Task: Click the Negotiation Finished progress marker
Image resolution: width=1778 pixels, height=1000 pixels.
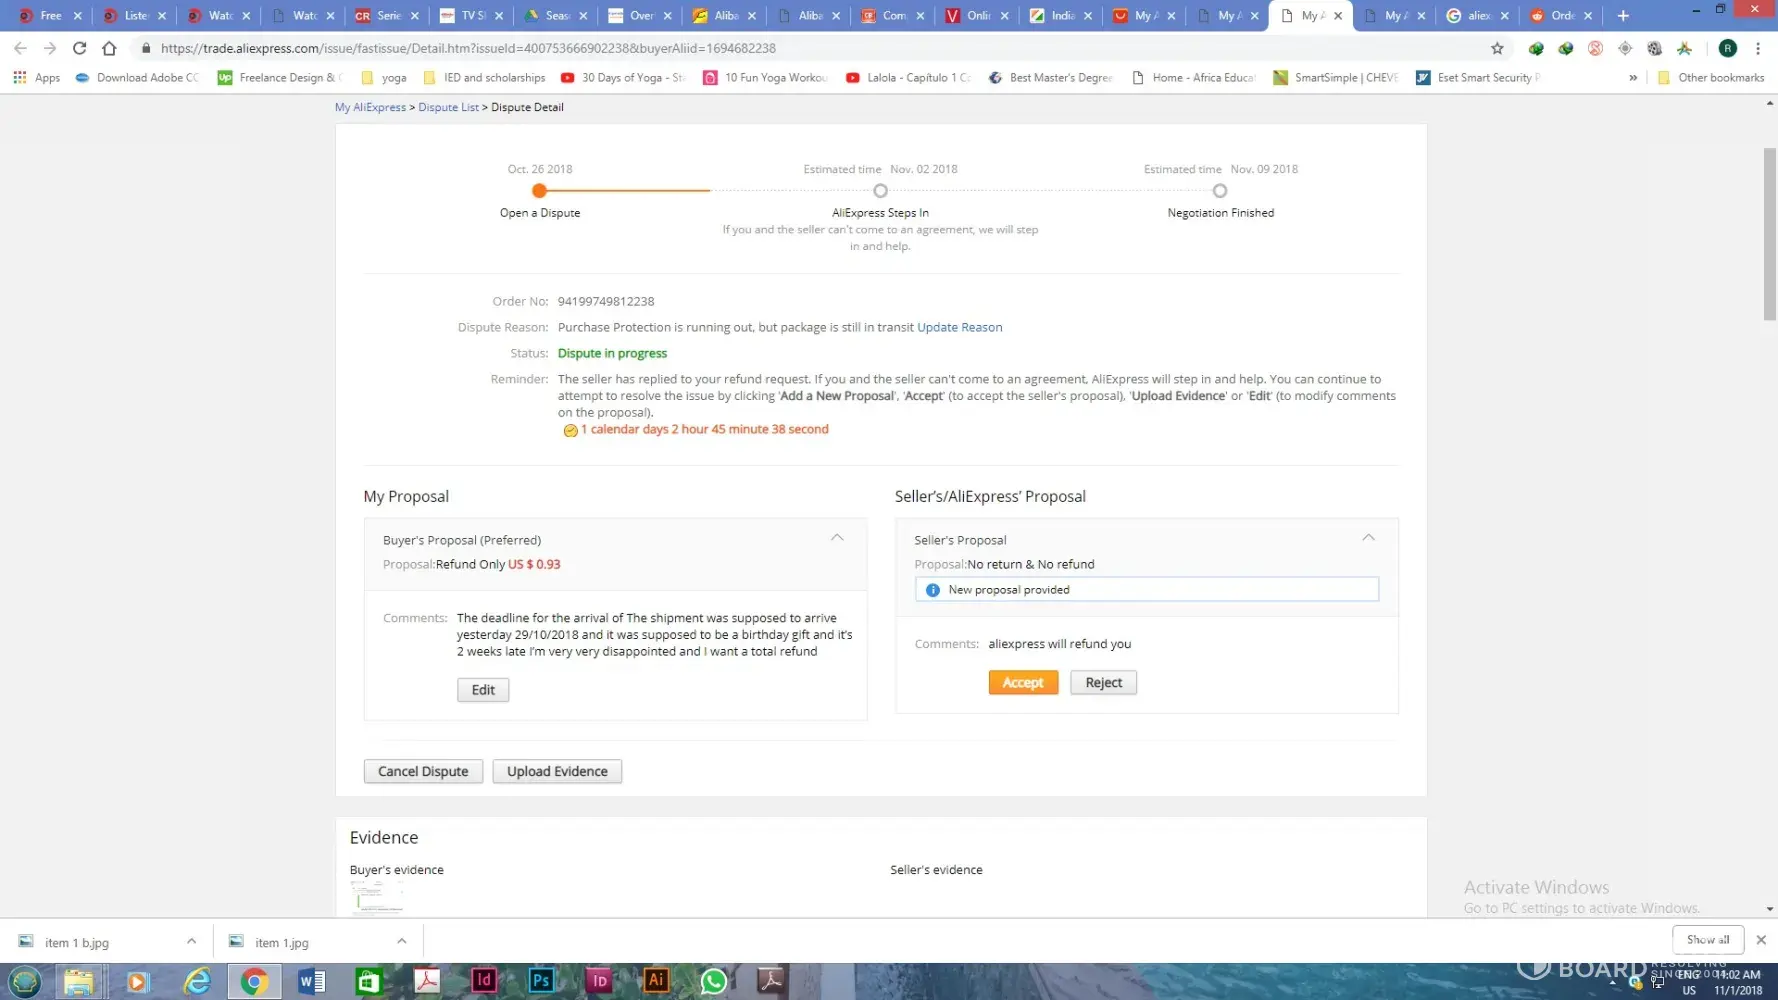Action: pyautogui.click(x=1220, y=191)
